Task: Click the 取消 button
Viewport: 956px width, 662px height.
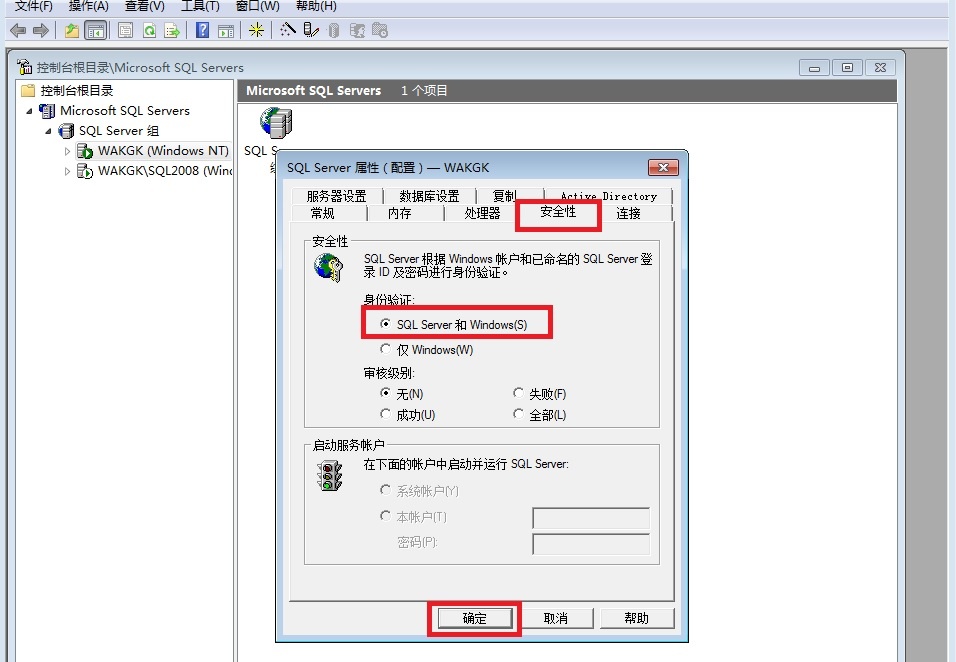Action: [x=556, y=618]
